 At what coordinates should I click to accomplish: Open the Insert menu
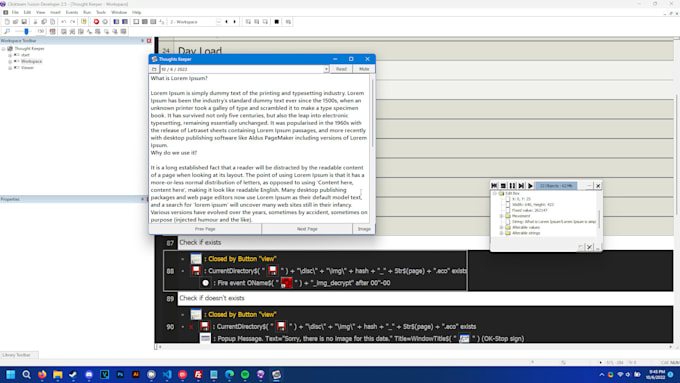coord(55,13)
